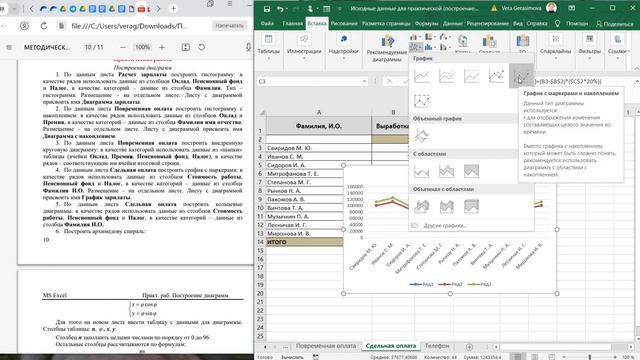This screenshot has width=640, height=360.
Task: Open the Повременная оплата sheet
Action: point(326,346)
